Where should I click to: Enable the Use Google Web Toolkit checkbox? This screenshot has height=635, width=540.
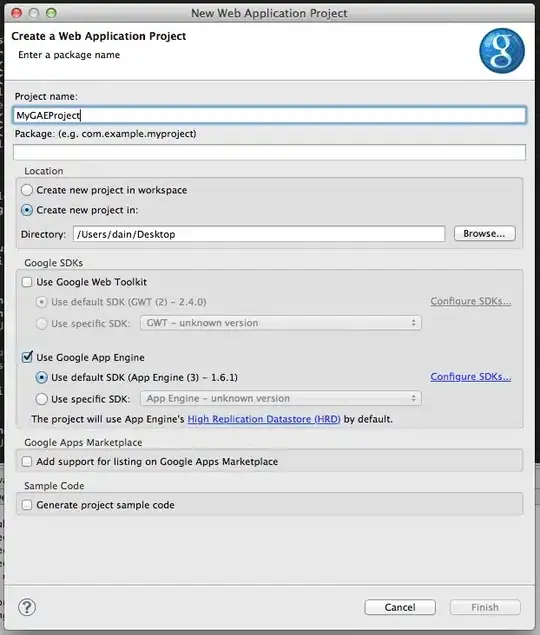[x=27, y=282]
